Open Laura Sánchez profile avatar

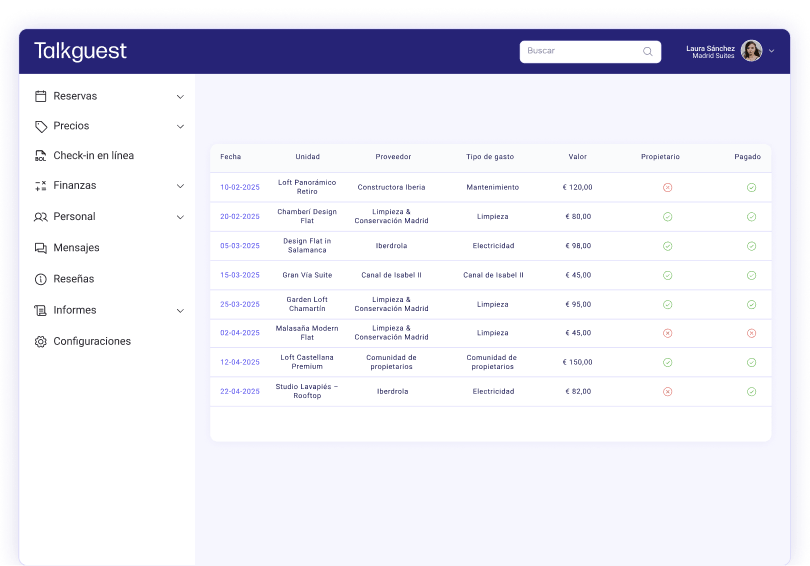click(751, 51)
